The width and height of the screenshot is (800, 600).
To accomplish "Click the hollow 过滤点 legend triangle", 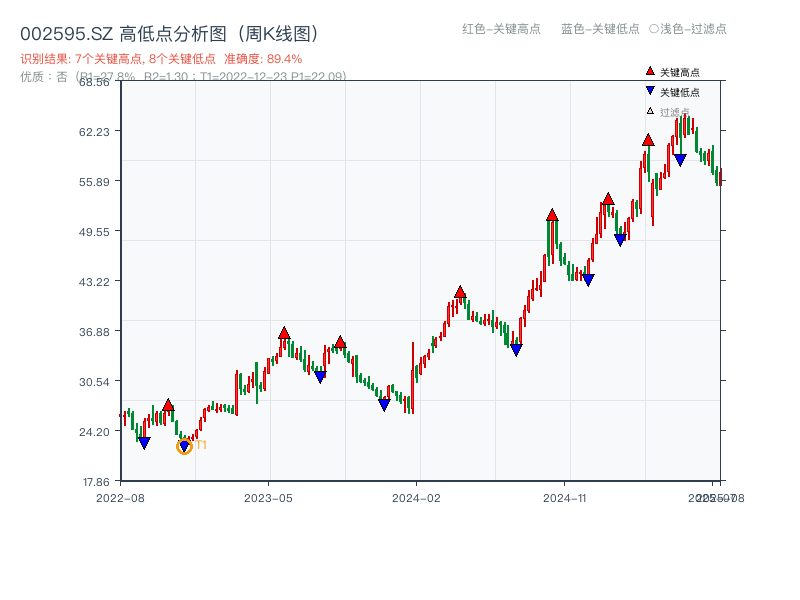I will coord(650,111).
